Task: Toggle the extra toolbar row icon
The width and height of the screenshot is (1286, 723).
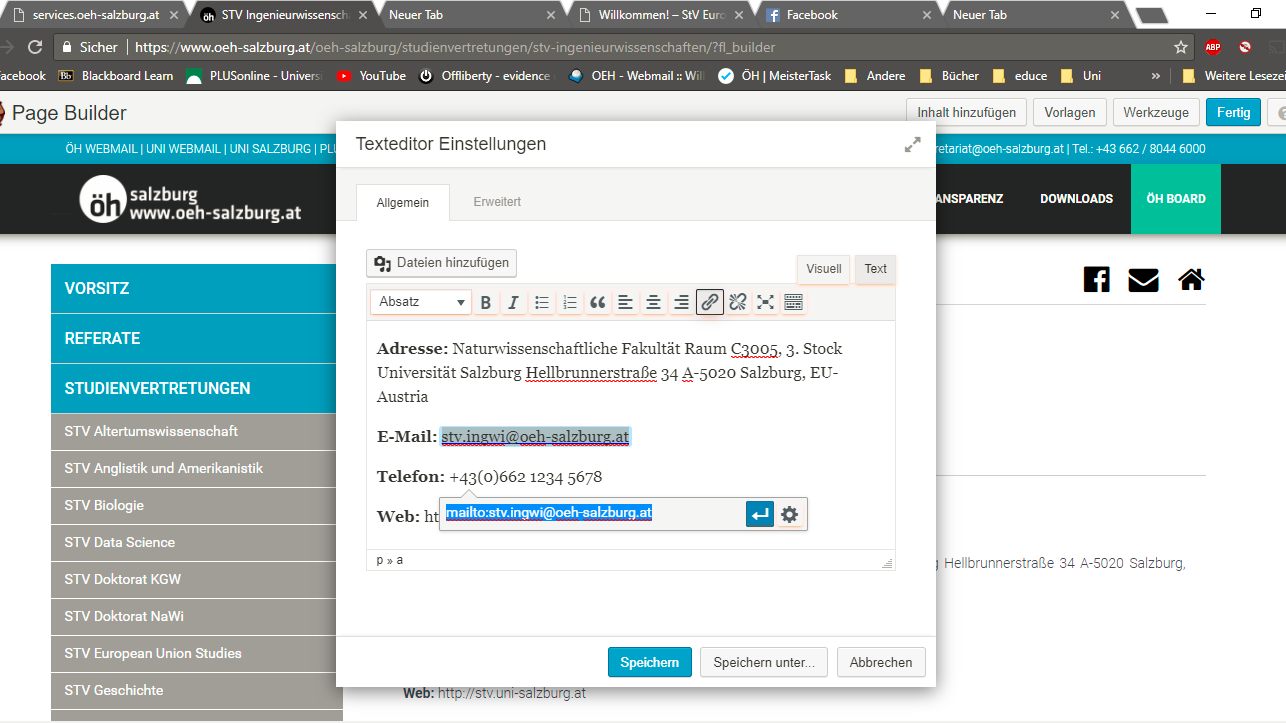Action: pyautogui.click(x=794, y=302)
